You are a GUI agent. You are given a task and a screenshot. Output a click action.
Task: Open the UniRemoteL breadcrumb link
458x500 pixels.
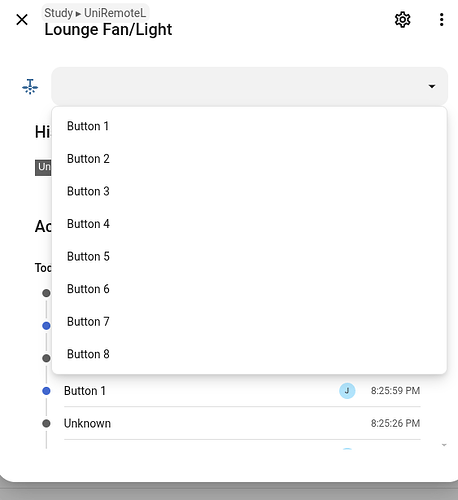pos(115,13)
